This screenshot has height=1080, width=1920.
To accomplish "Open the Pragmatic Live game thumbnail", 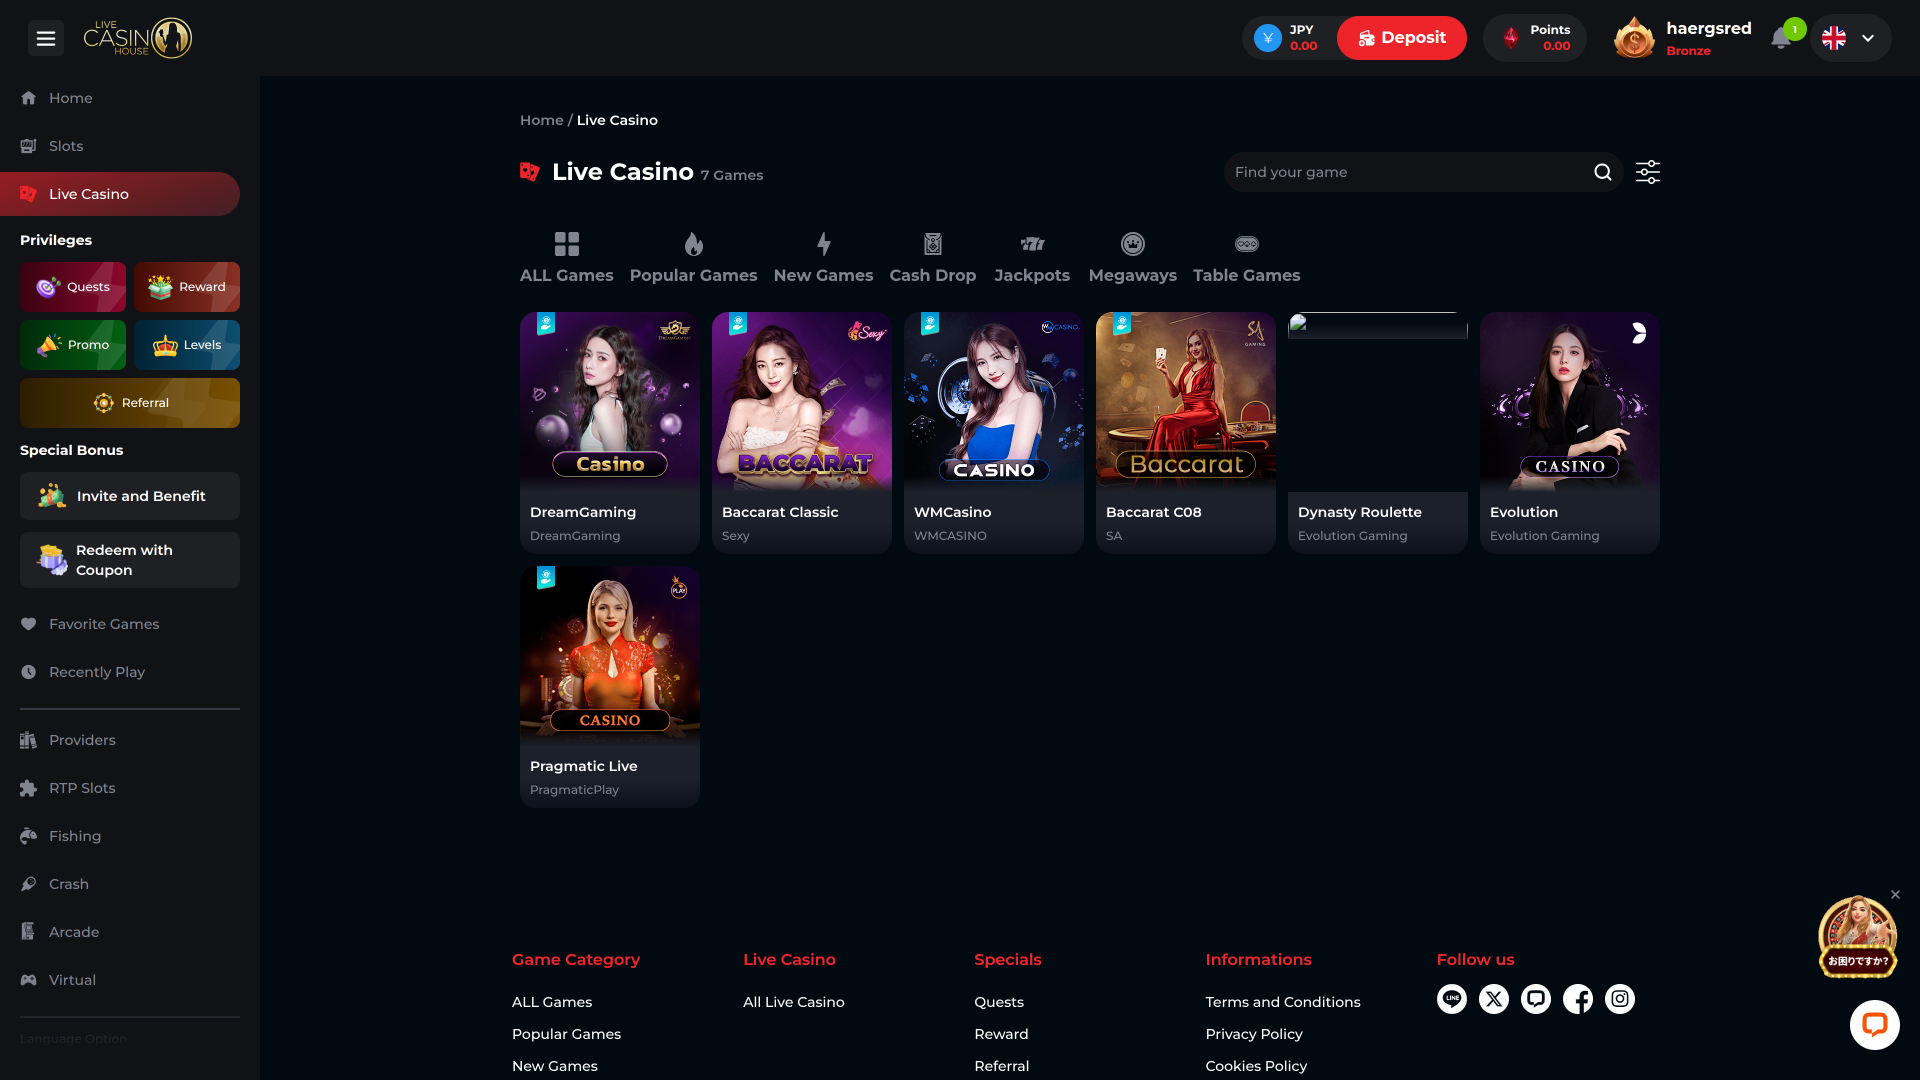I will point(609,655).
